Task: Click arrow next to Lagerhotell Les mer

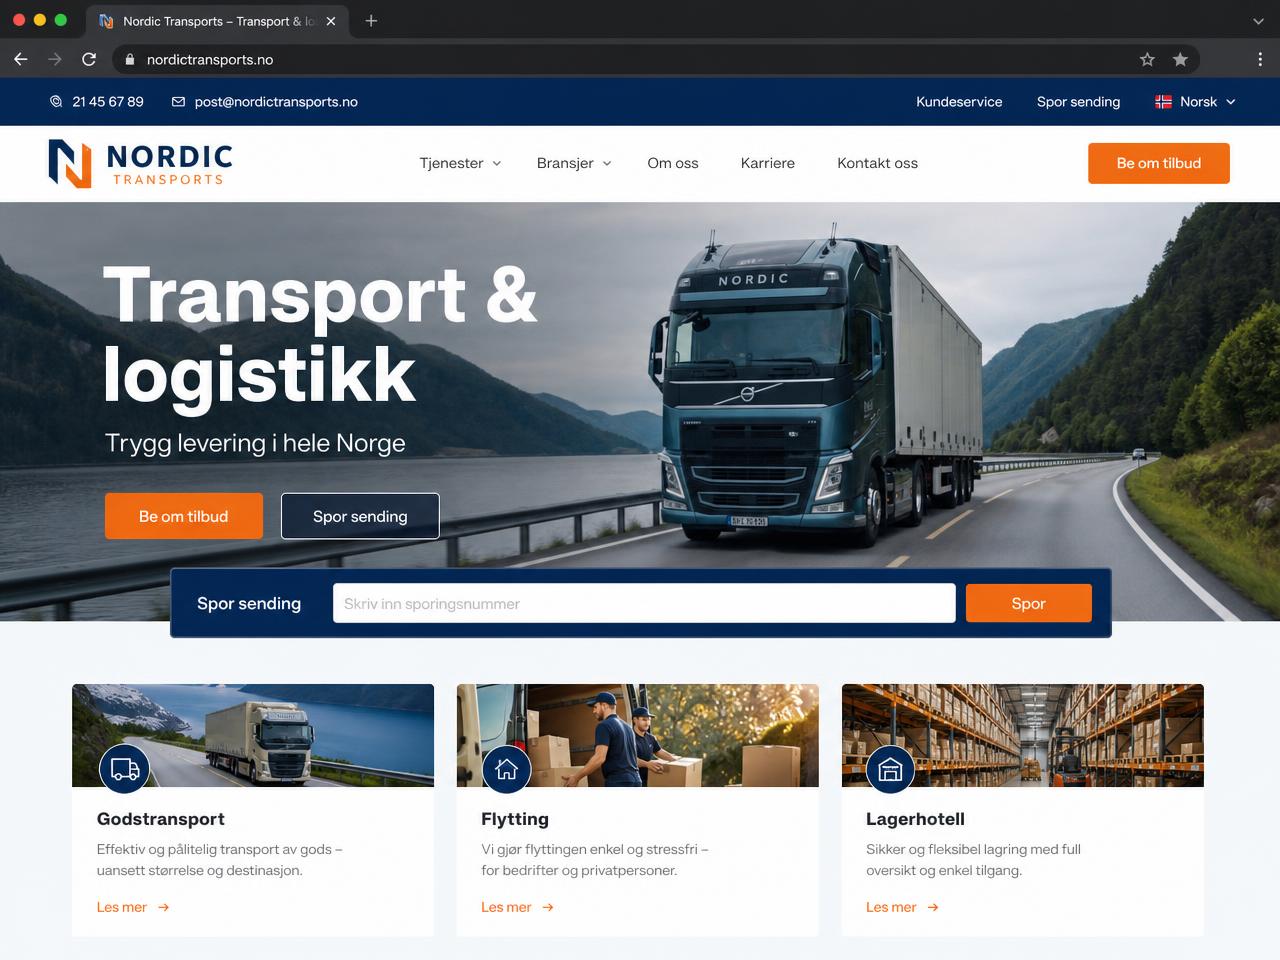Action: [x=933, y=907]
